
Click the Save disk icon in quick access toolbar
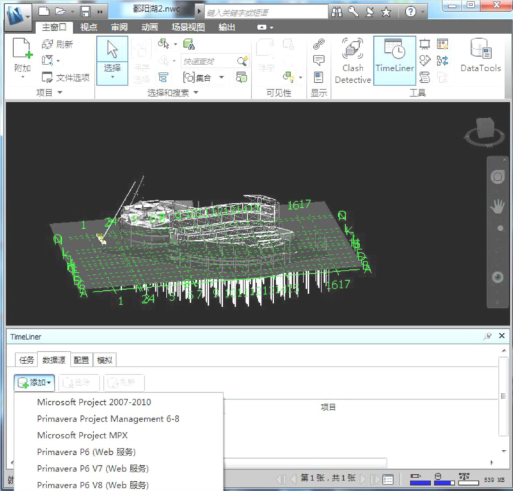click(86, 12)
